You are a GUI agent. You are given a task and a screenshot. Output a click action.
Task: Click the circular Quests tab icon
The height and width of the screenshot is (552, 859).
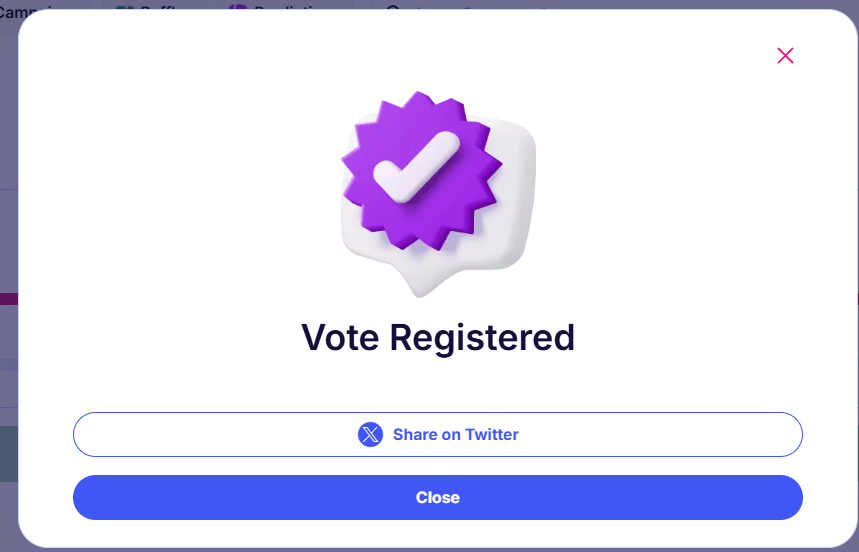point(393,8)
